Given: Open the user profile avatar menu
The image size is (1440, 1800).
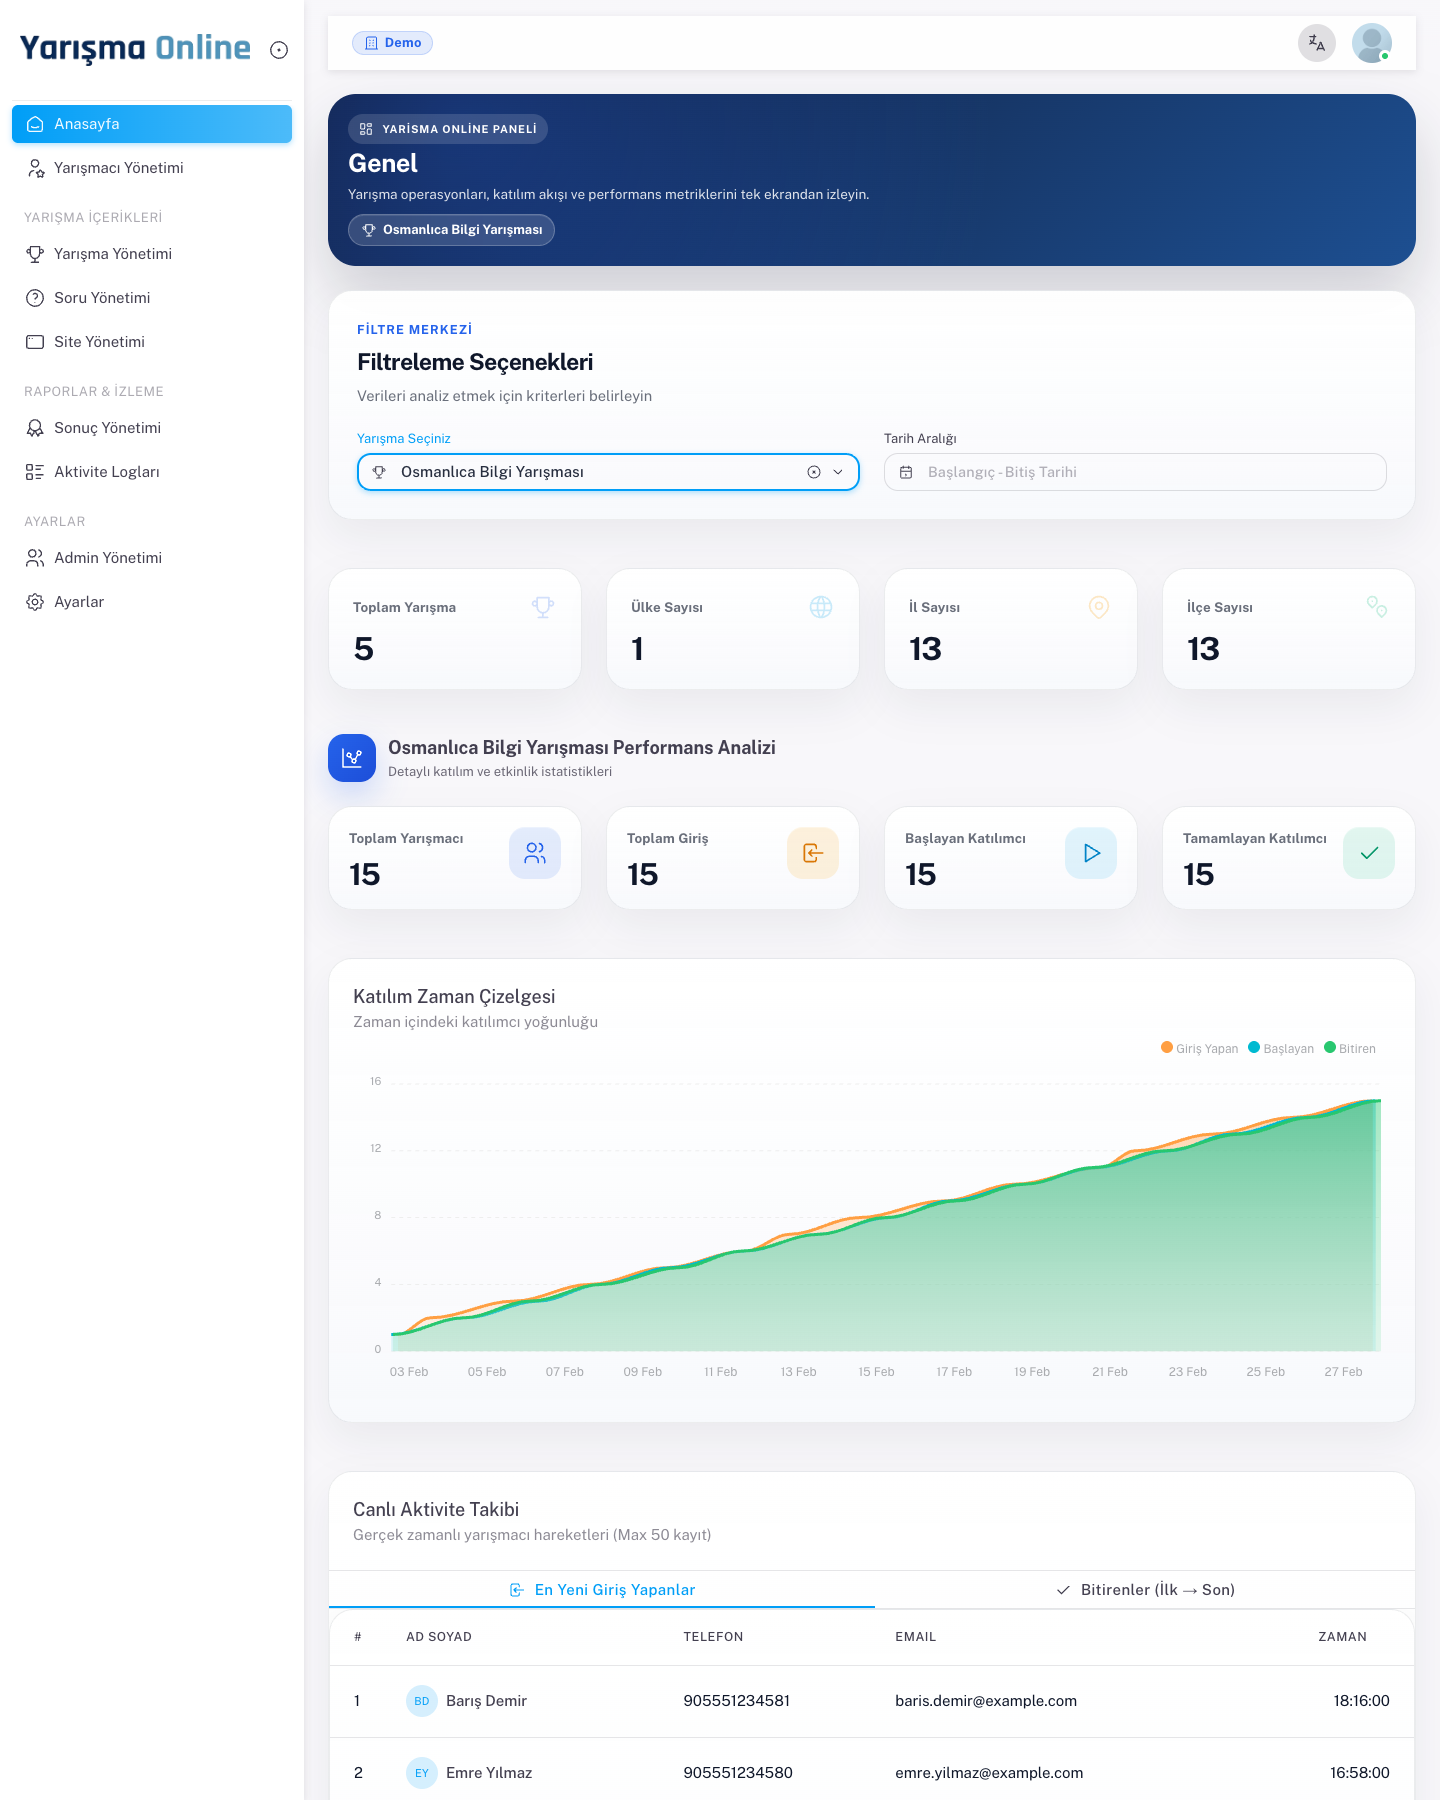Looking at the screenshot, I should pyautogui.click(x=1372, y=43).
